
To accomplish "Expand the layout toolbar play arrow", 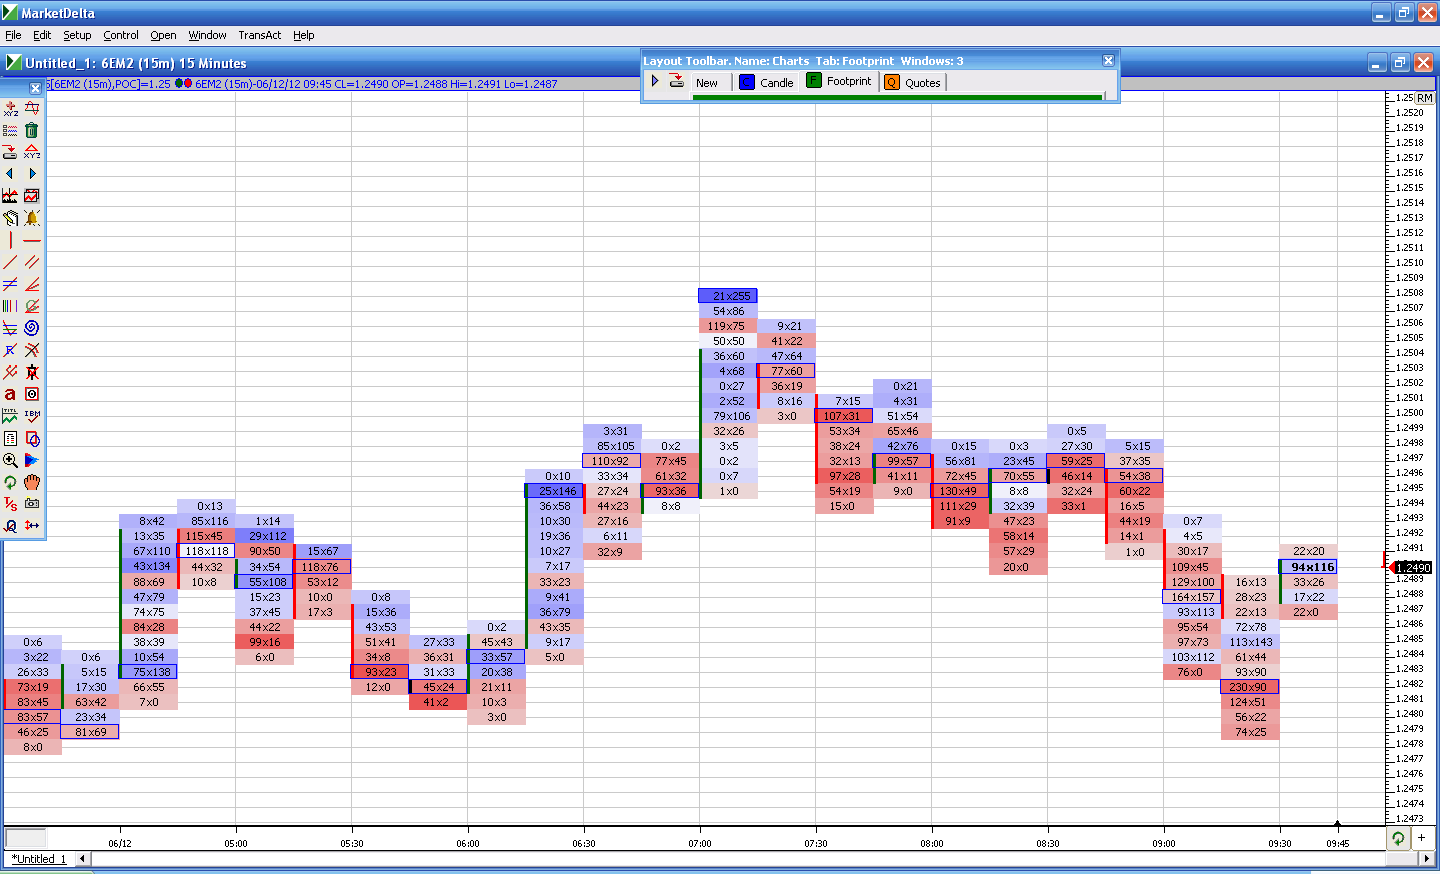I will (x=655, y=81).
